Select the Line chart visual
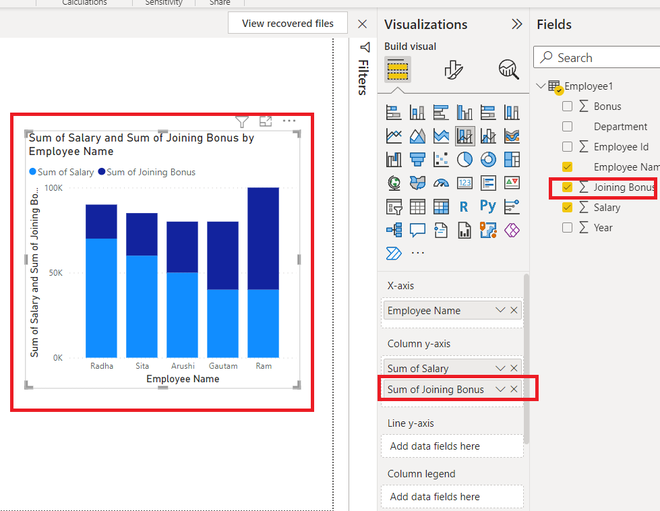This screenshot has width=660, height=511. coord(394,136)
